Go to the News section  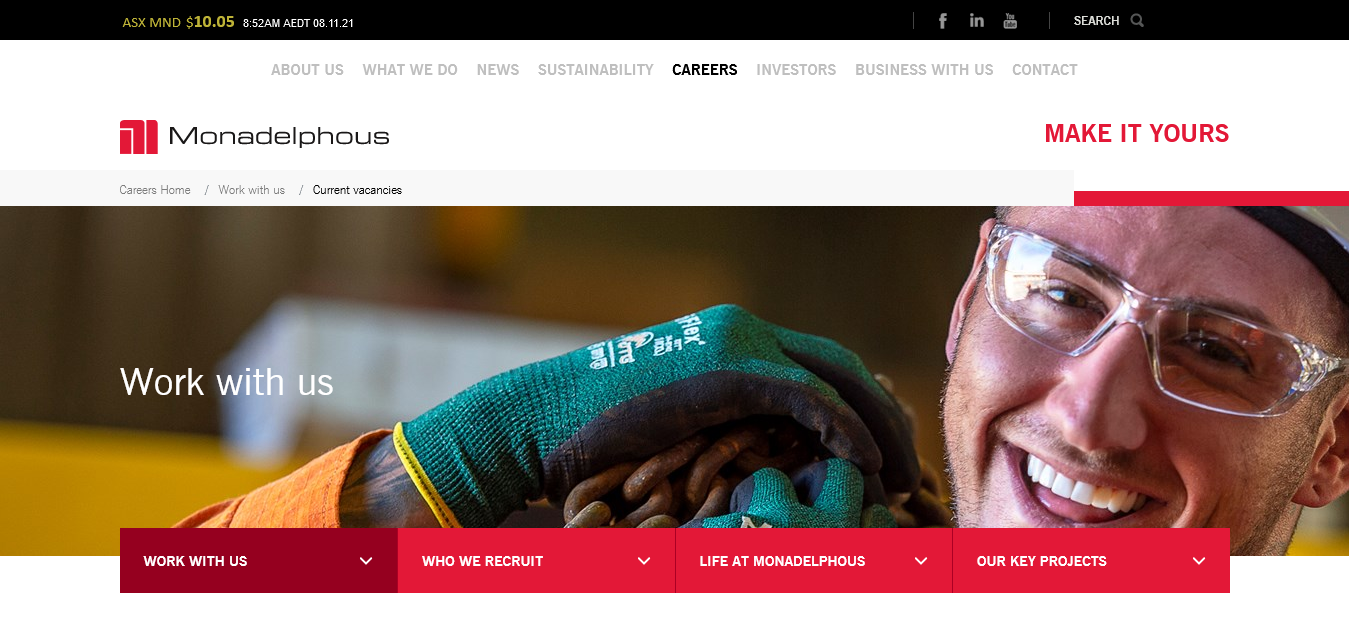point(498,70)
